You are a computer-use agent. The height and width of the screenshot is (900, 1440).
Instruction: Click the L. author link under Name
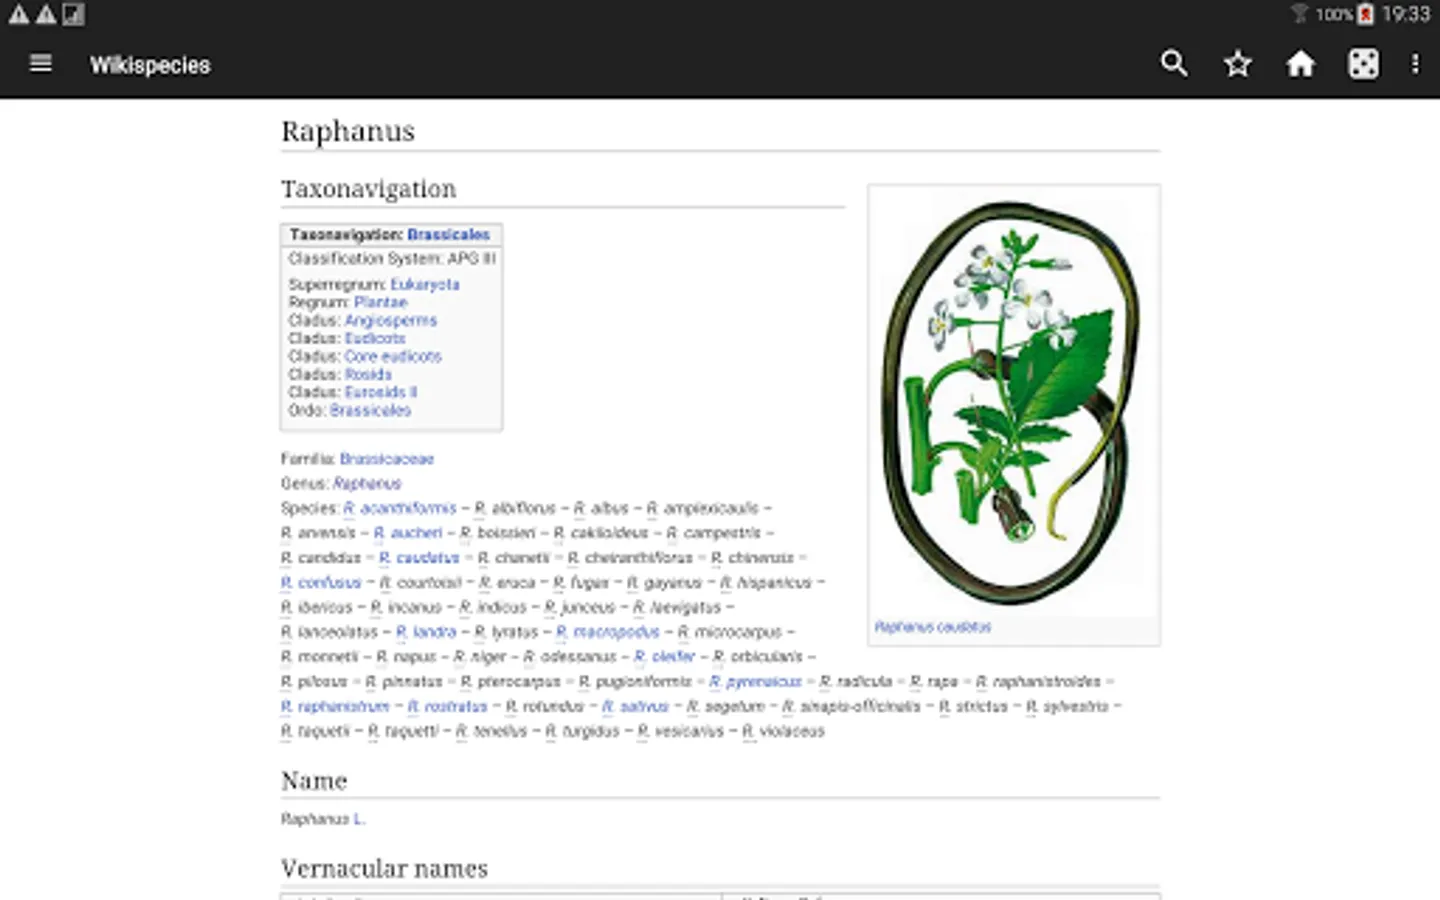359,819
